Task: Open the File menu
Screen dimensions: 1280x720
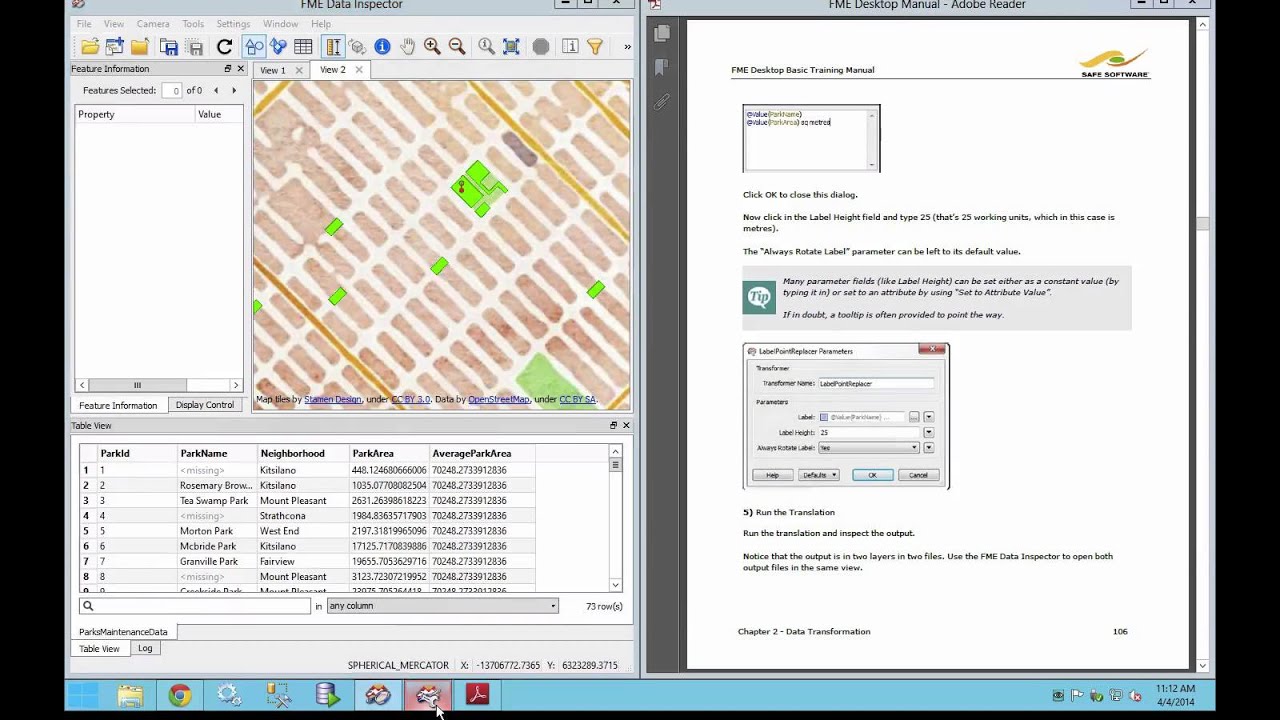Action: click(x=84, y=23)
